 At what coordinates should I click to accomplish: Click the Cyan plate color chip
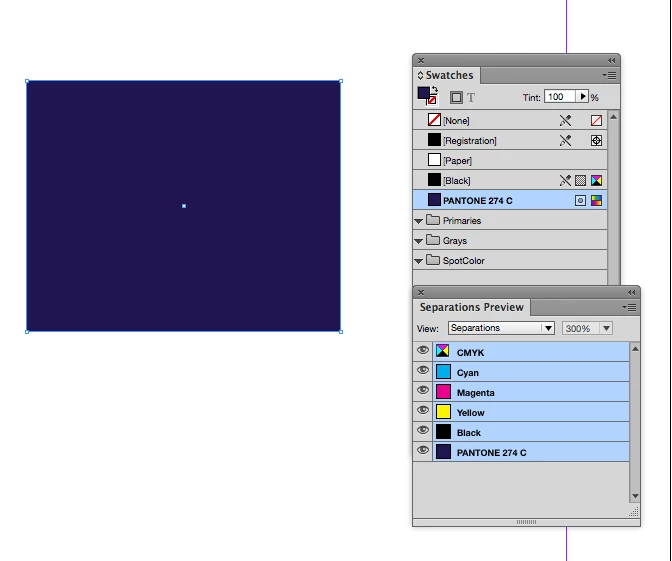pos(443,372)
